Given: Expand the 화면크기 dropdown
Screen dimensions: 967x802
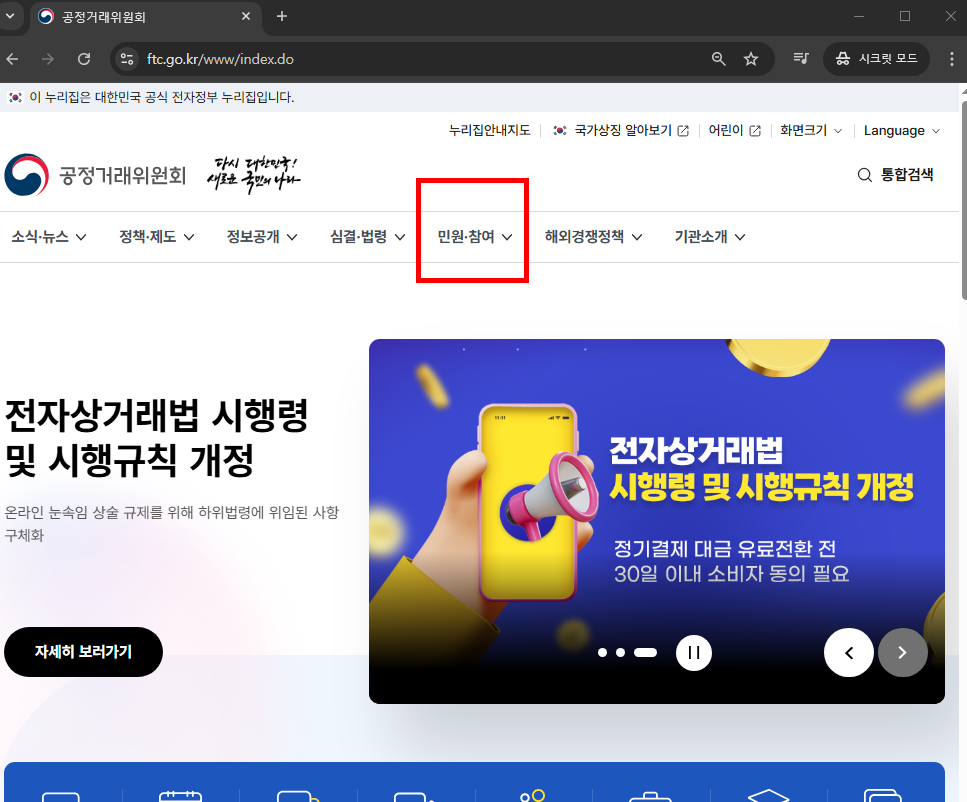Looking at the screenshot, I should [810, 130].
